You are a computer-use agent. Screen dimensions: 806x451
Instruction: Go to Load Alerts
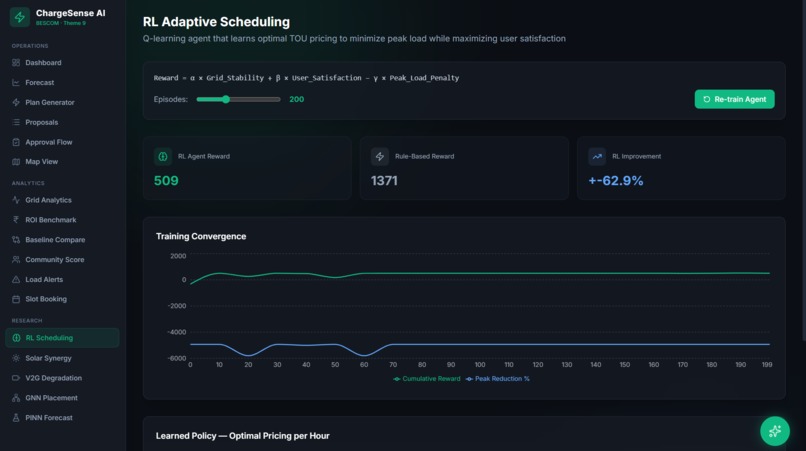coord(62,279)
